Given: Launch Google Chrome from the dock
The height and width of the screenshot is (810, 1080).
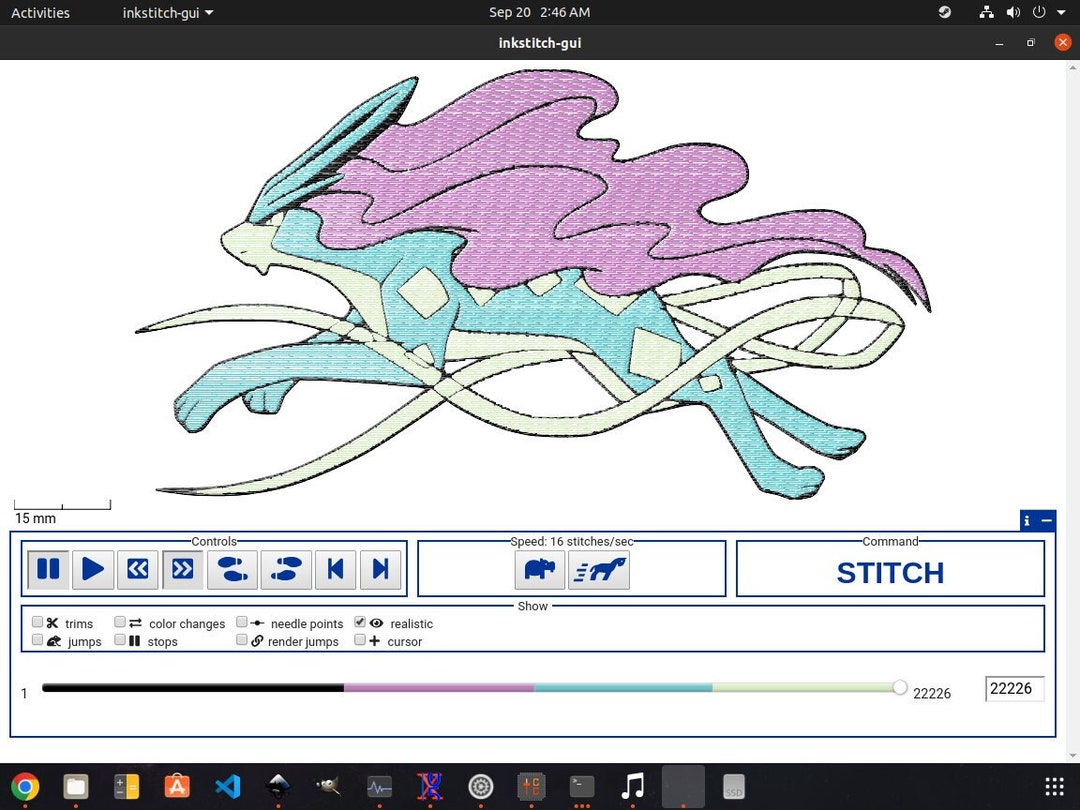Looking at the screenshot, I should (25, 786).
